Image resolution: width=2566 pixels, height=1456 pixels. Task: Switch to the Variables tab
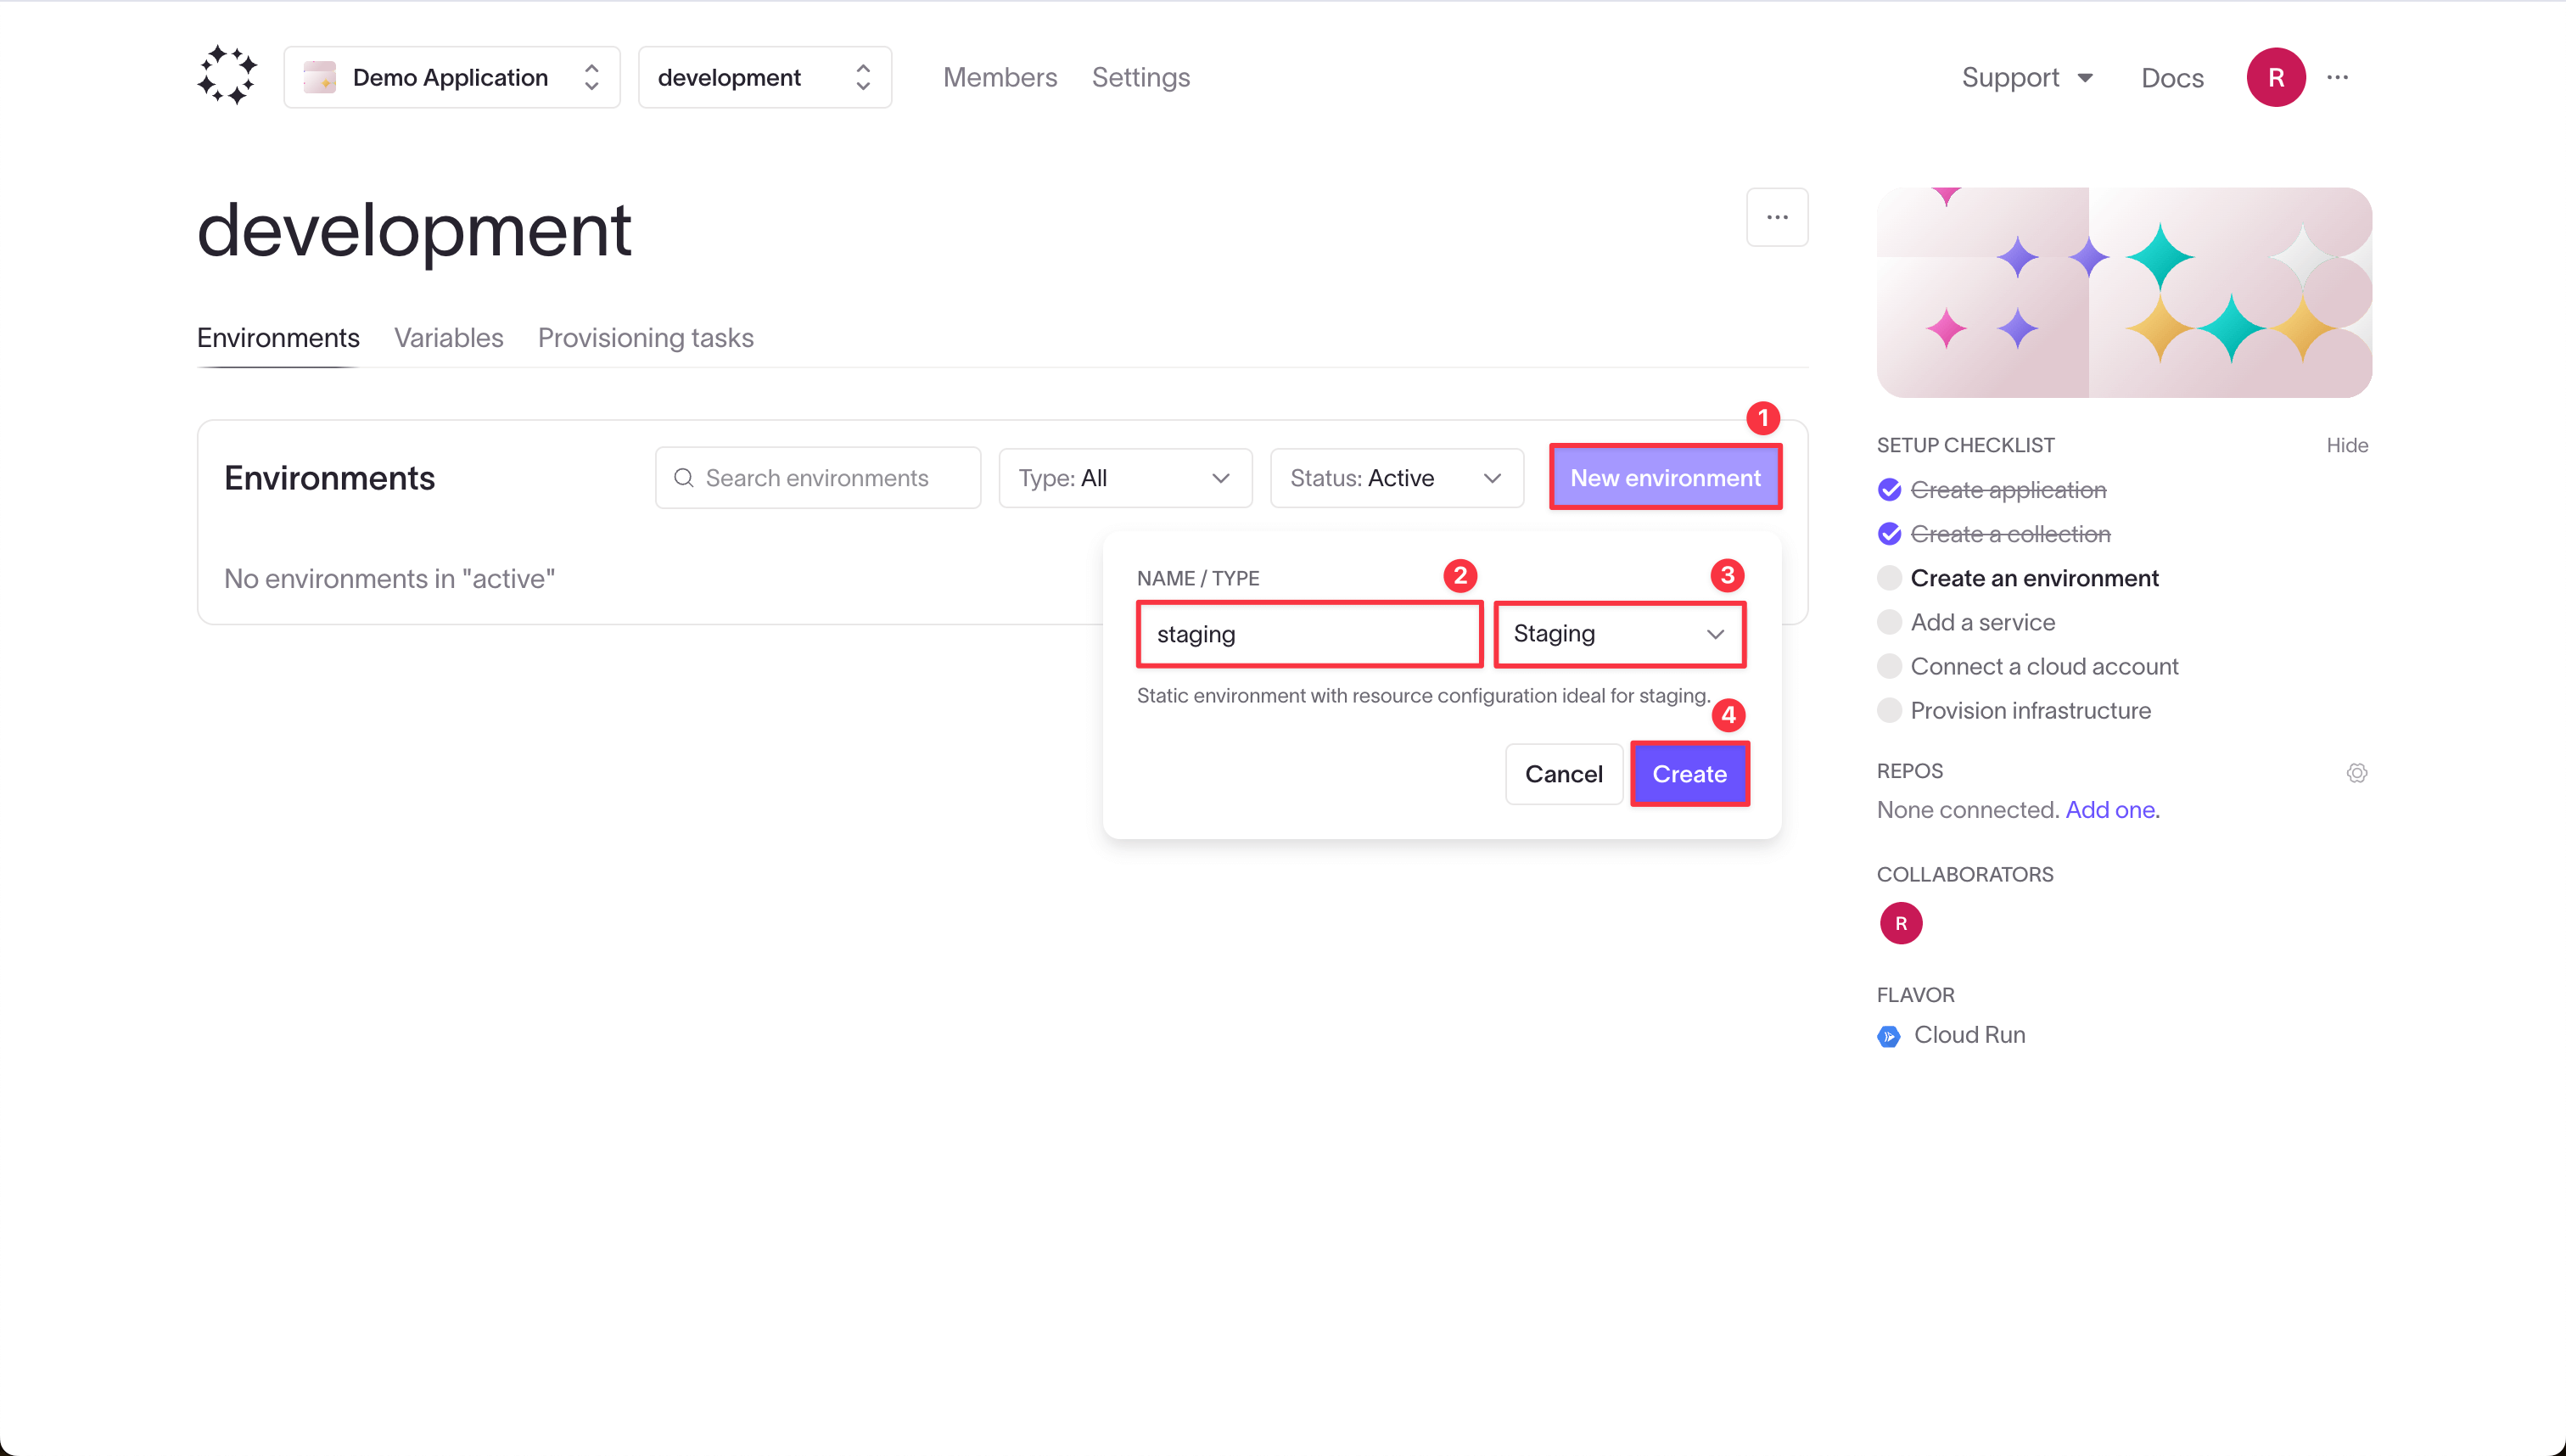coord(448,339)
